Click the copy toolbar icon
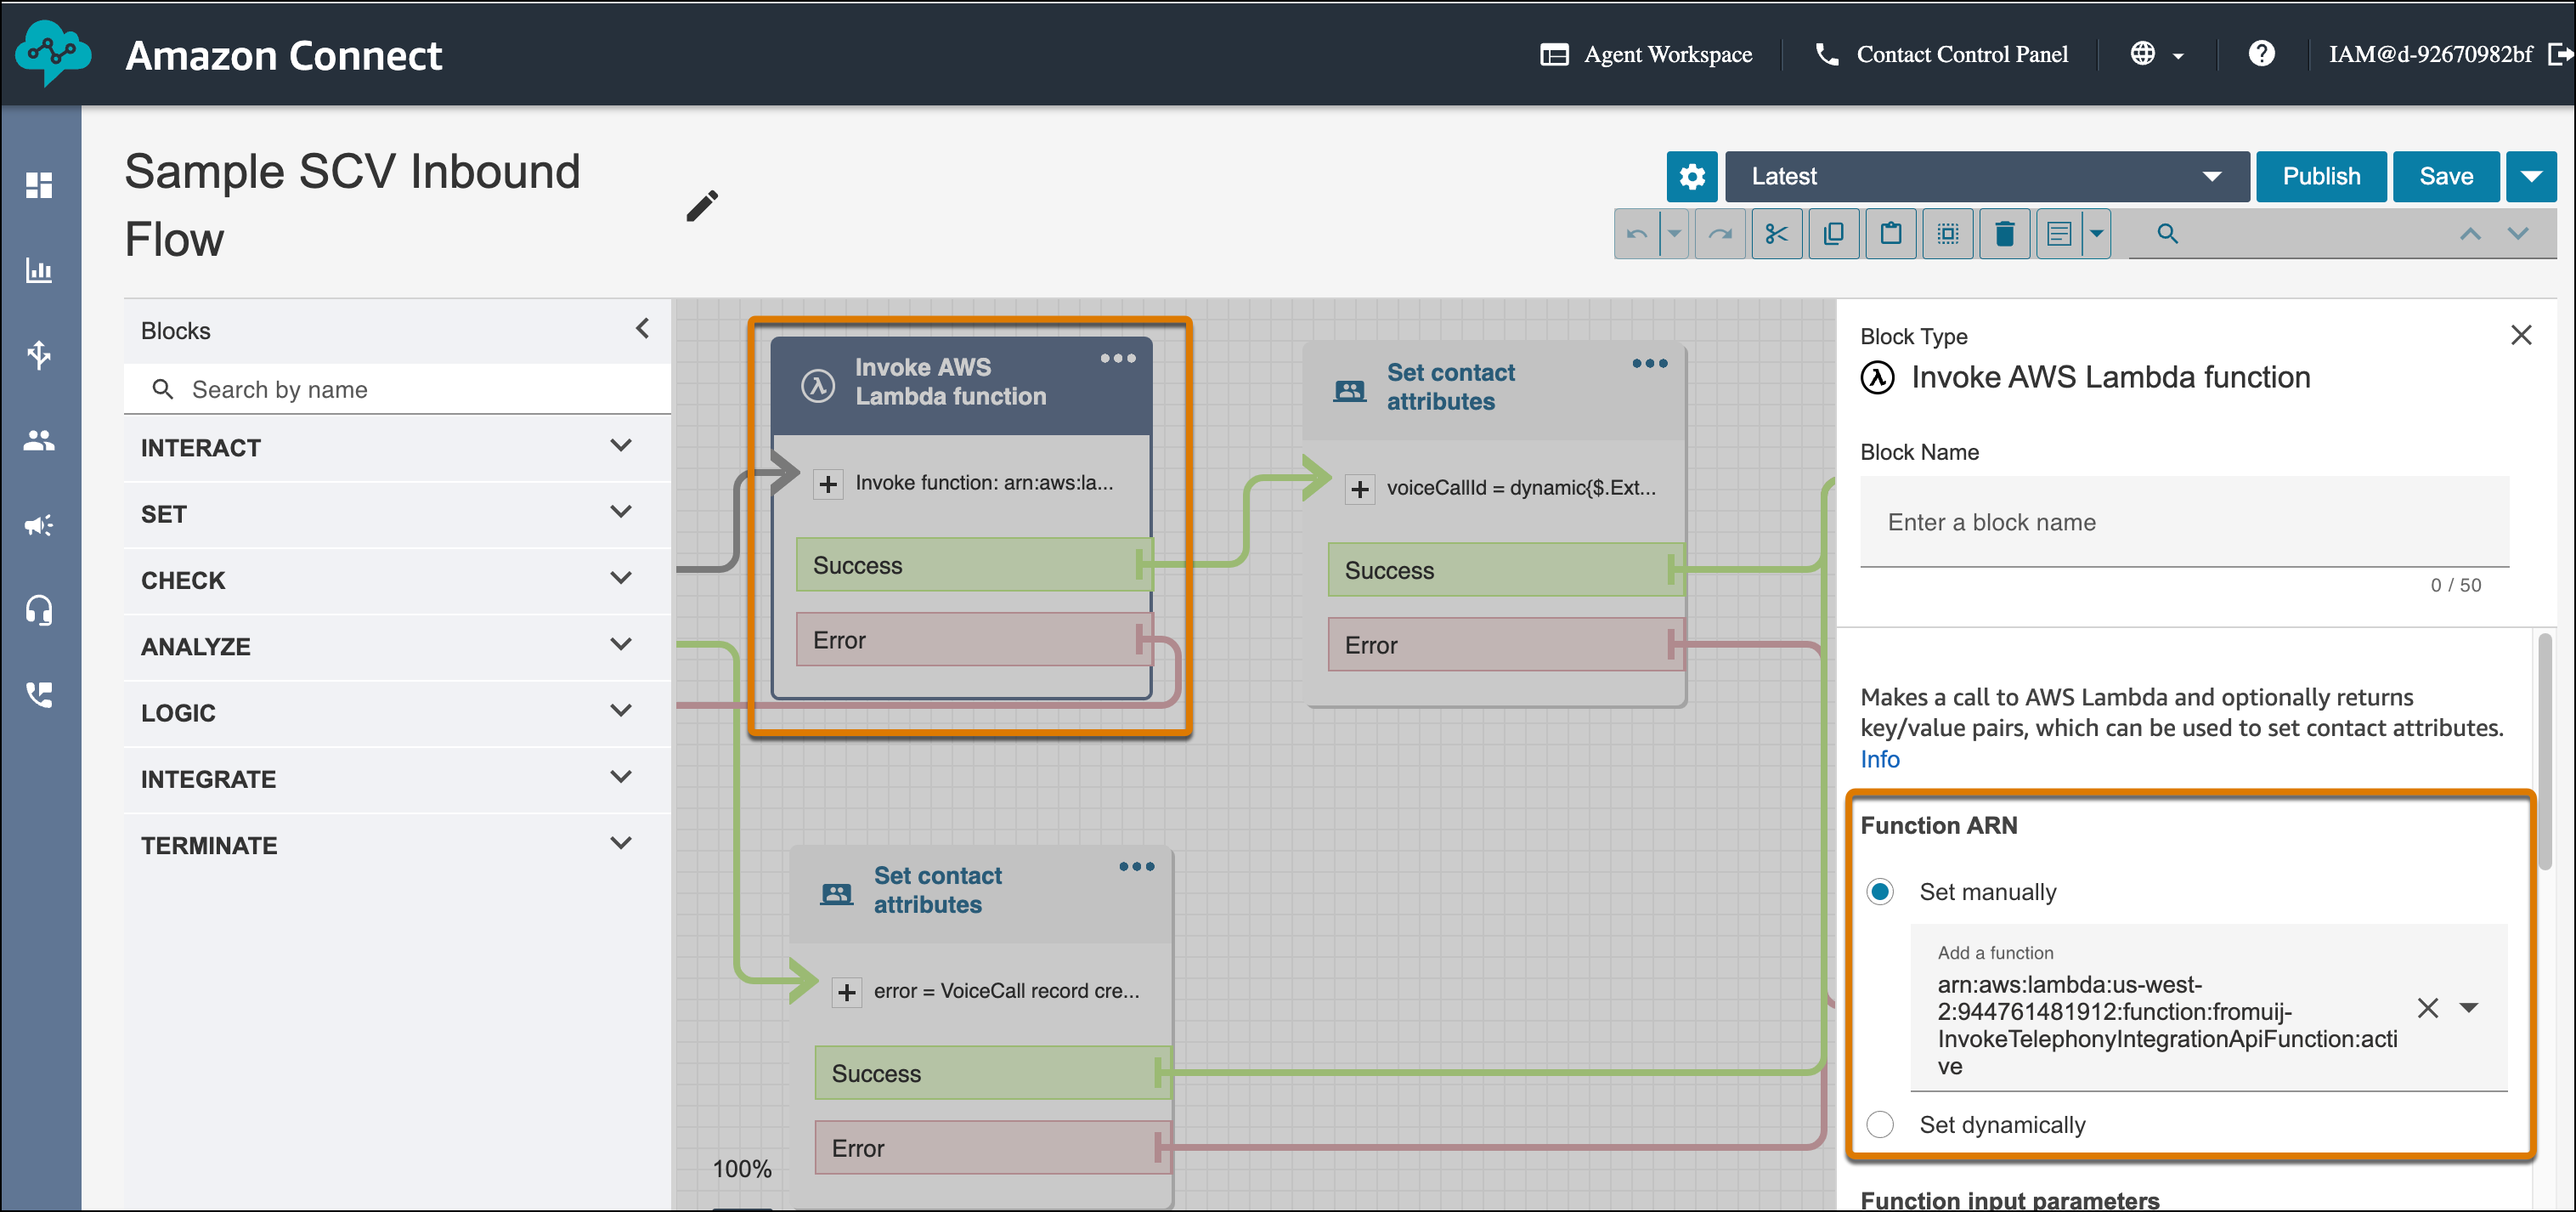The image size is (2576, 1212). pos(1834,234)
